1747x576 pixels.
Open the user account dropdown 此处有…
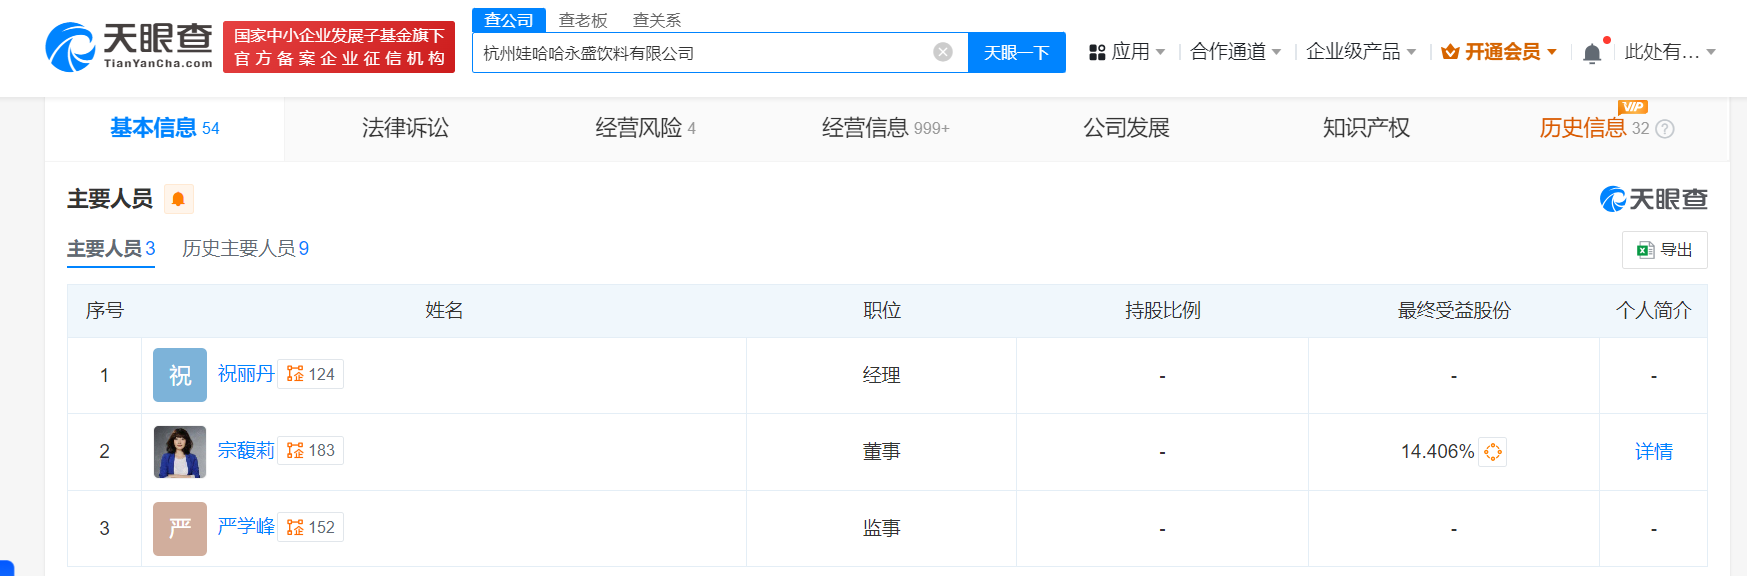click(x=1670, y=52)
